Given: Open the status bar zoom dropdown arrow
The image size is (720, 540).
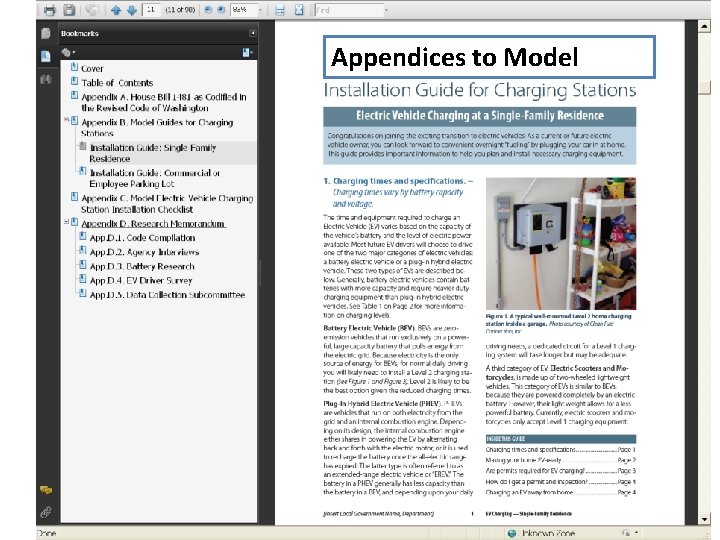Looking at the screenshot, I should pyautogui.click(x=636, y=533).
